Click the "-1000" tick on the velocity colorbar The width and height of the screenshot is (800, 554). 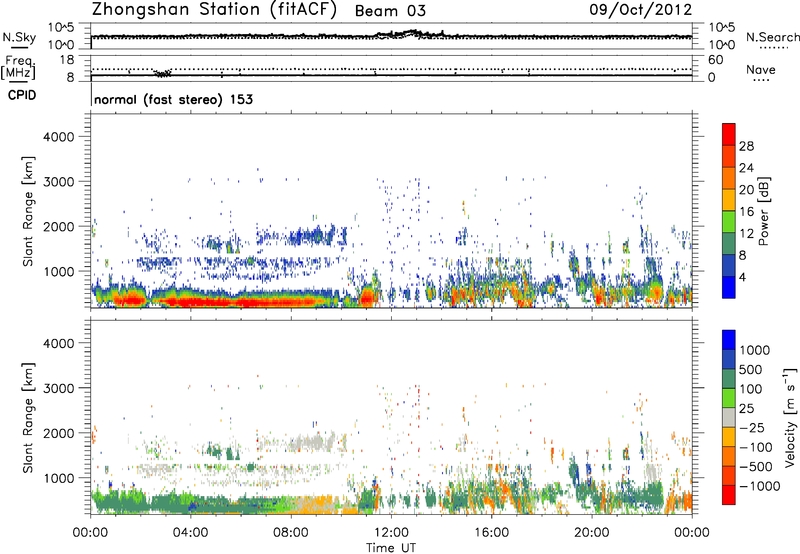pos(760,486)
